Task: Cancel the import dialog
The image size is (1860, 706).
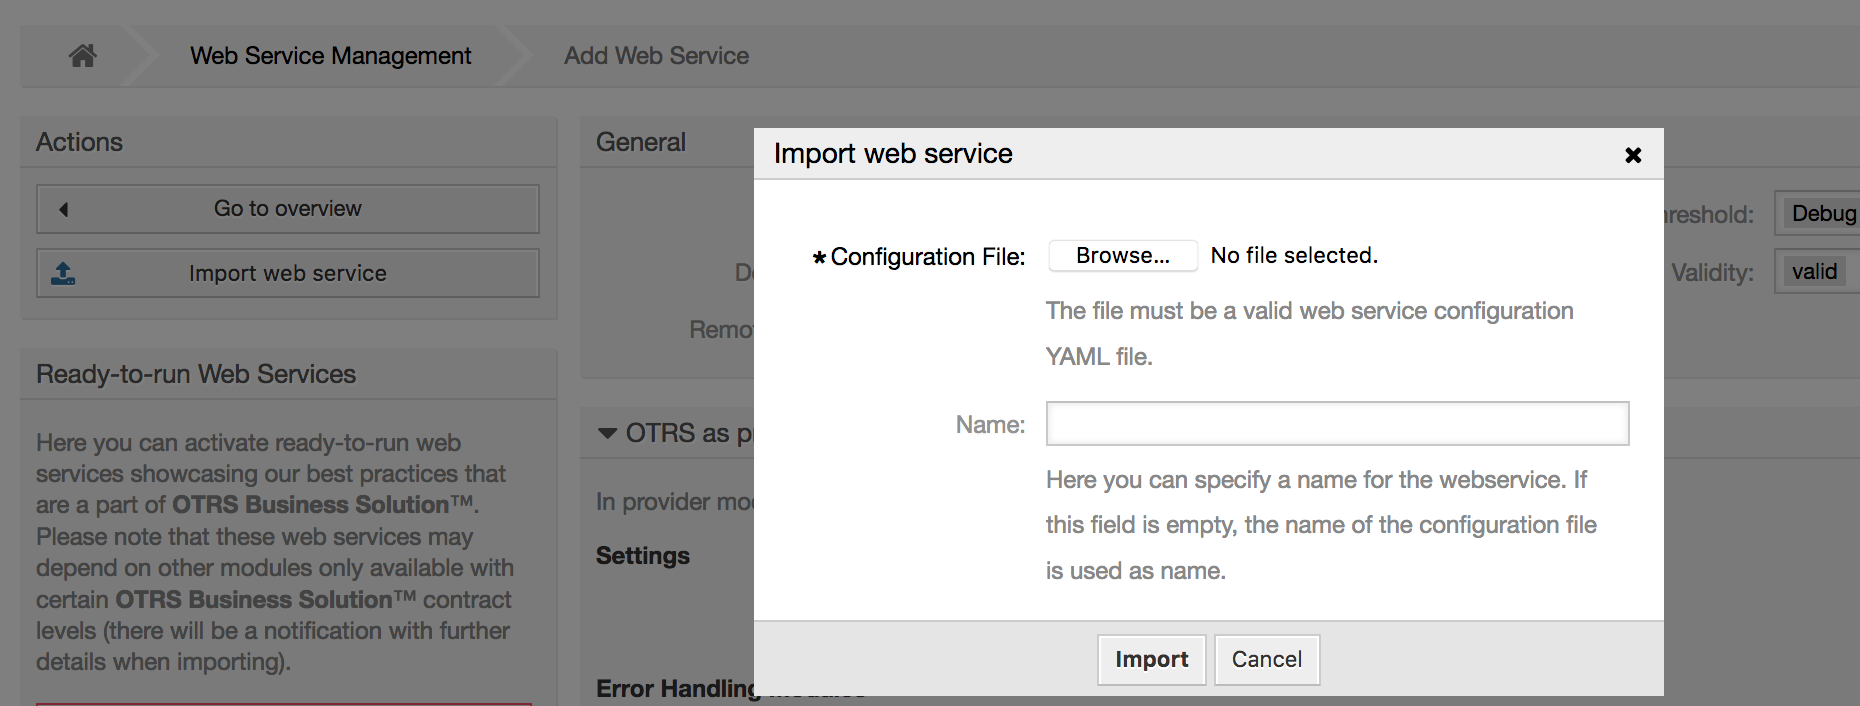Action: click(1267, 660)
